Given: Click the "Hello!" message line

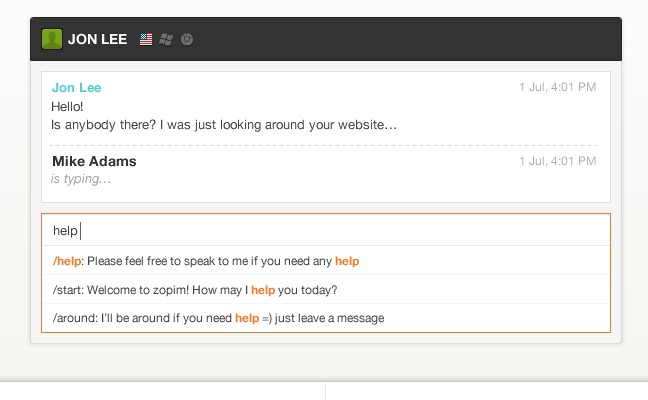Looking at the screenshot, I should pyautogui.click(x=67, y=107).
